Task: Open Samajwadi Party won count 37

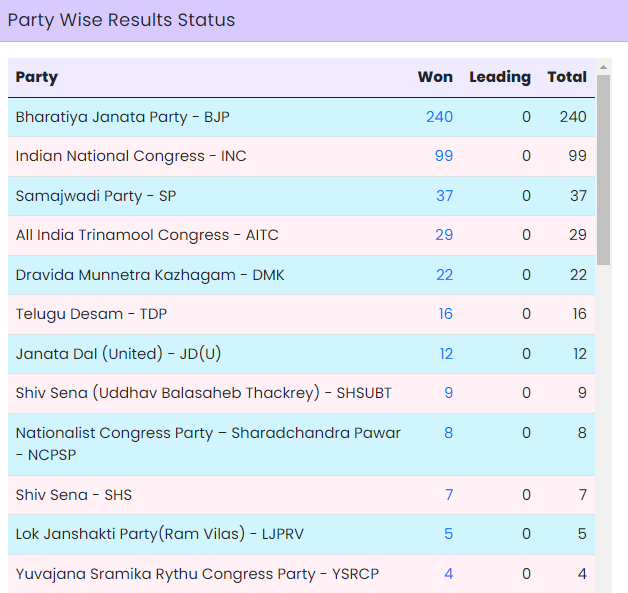Action: (x=444, y=196)
